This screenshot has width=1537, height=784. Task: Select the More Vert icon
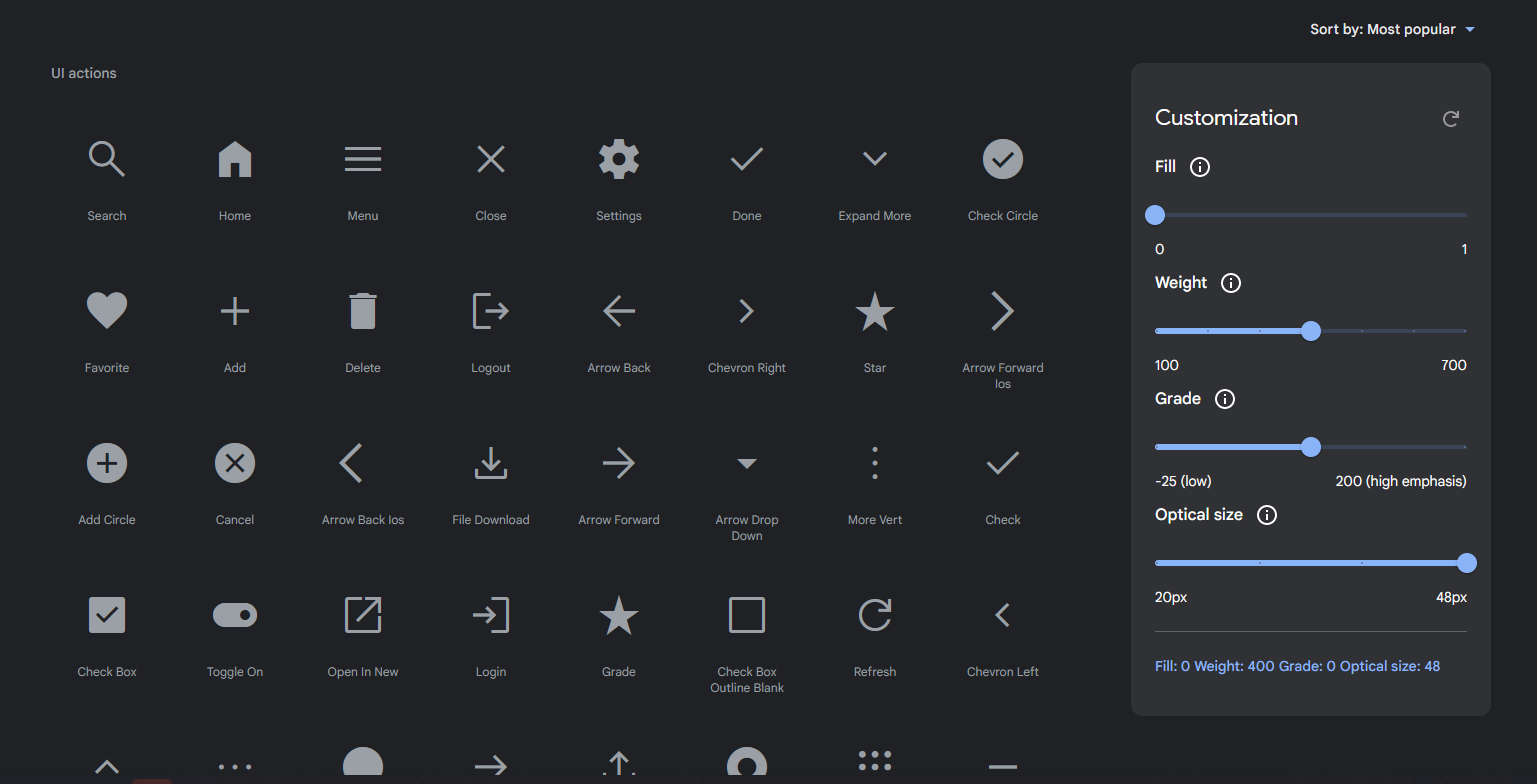point(875,463)
